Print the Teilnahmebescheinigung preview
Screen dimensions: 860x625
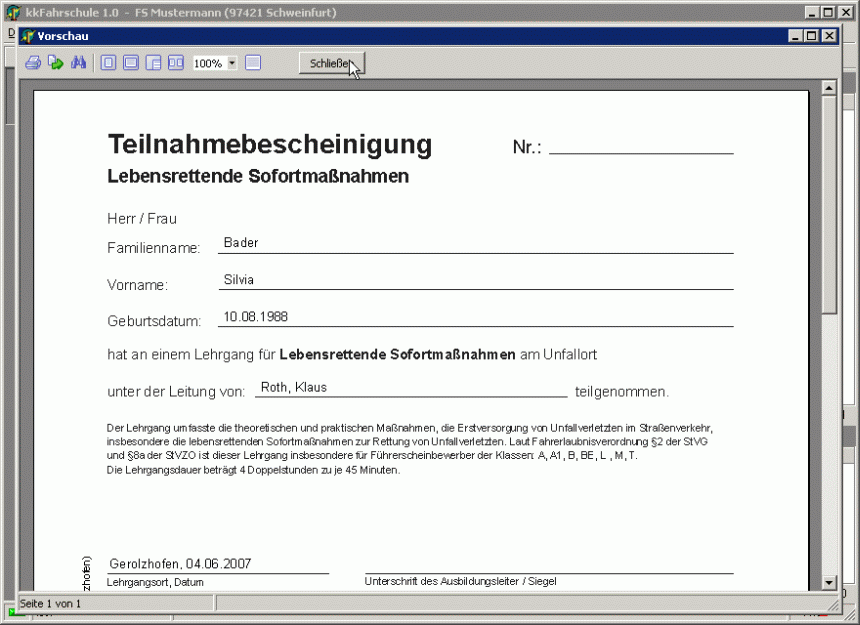(31, 62)
